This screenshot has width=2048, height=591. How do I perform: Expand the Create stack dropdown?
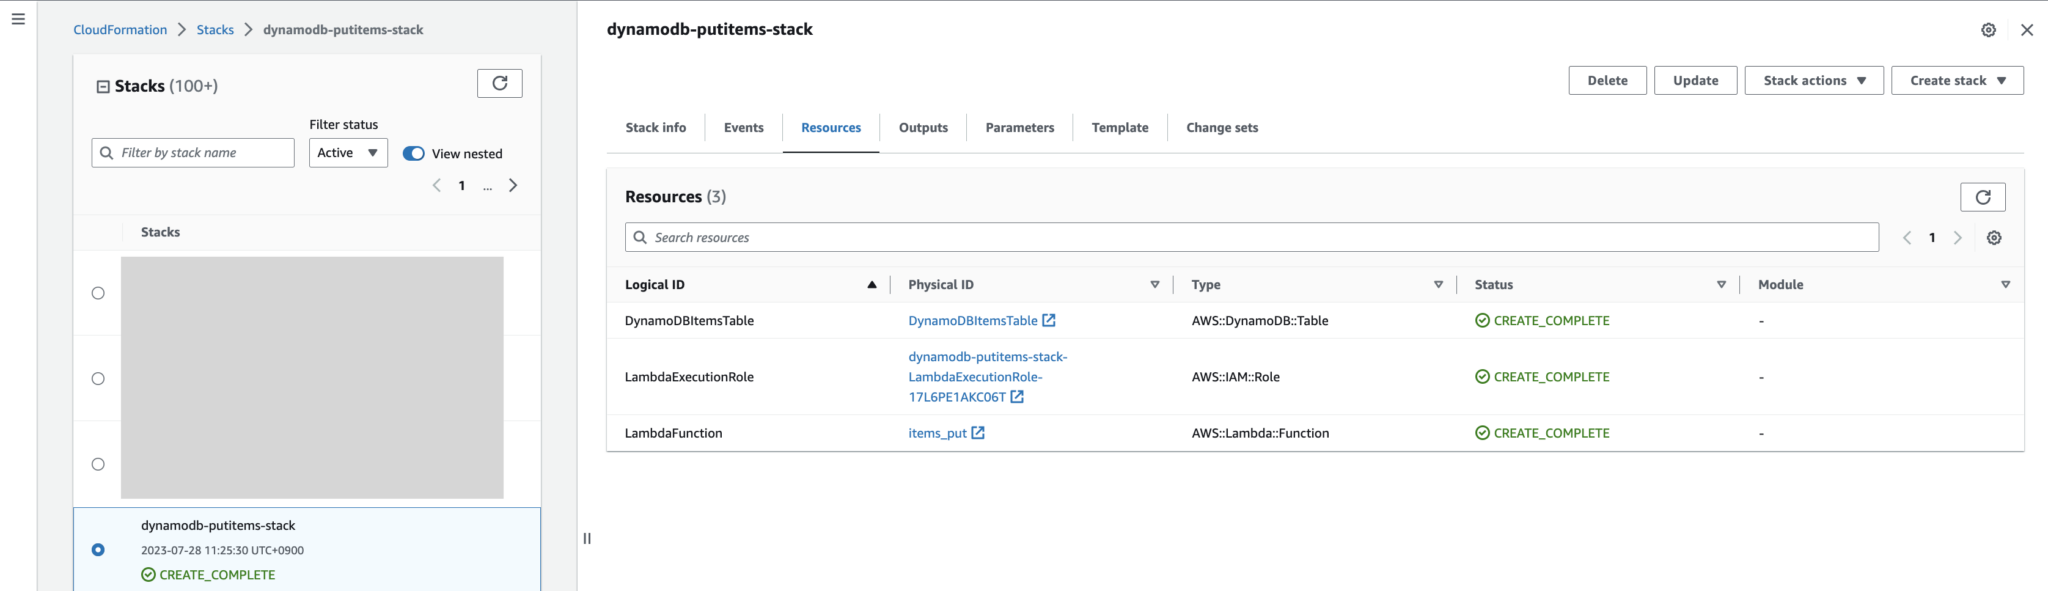point(1956,81)
